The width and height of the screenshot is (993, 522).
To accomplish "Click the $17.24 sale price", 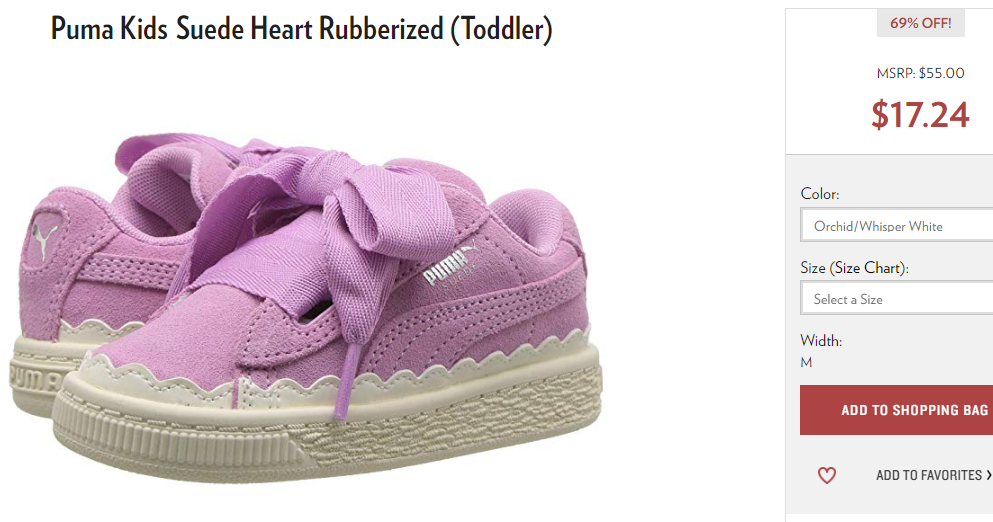I will tap(920, 115).
